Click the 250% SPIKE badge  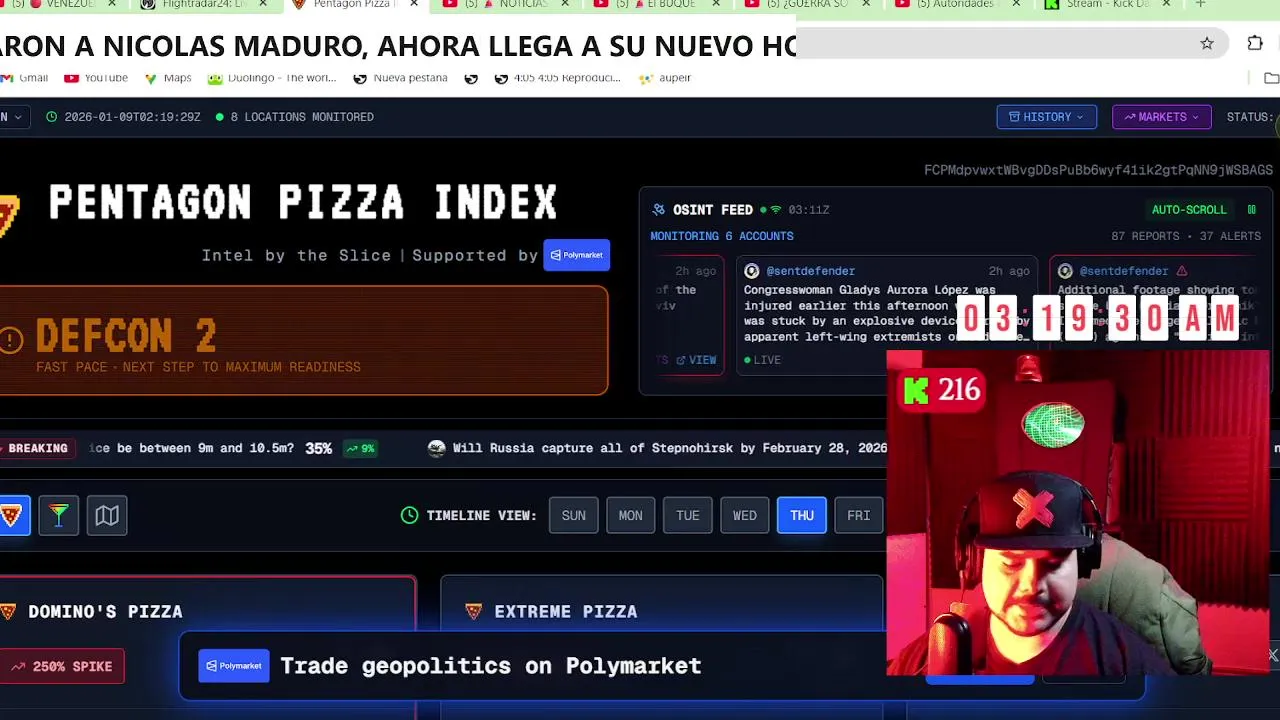62,666
